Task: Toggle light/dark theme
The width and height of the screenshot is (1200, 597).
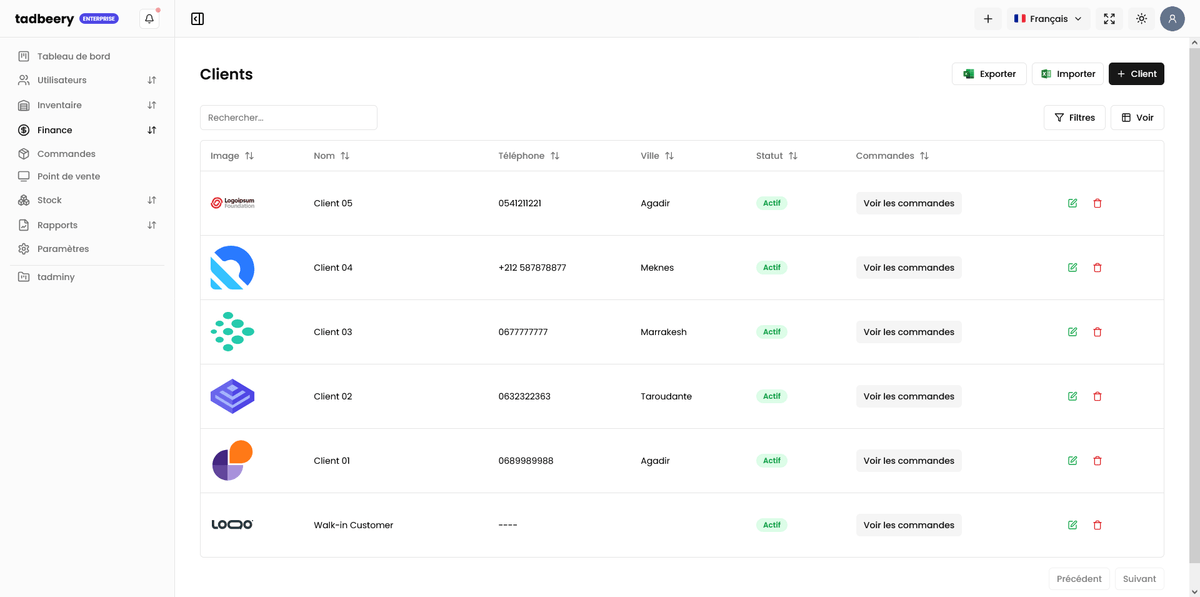Action: click(1141, 19)
